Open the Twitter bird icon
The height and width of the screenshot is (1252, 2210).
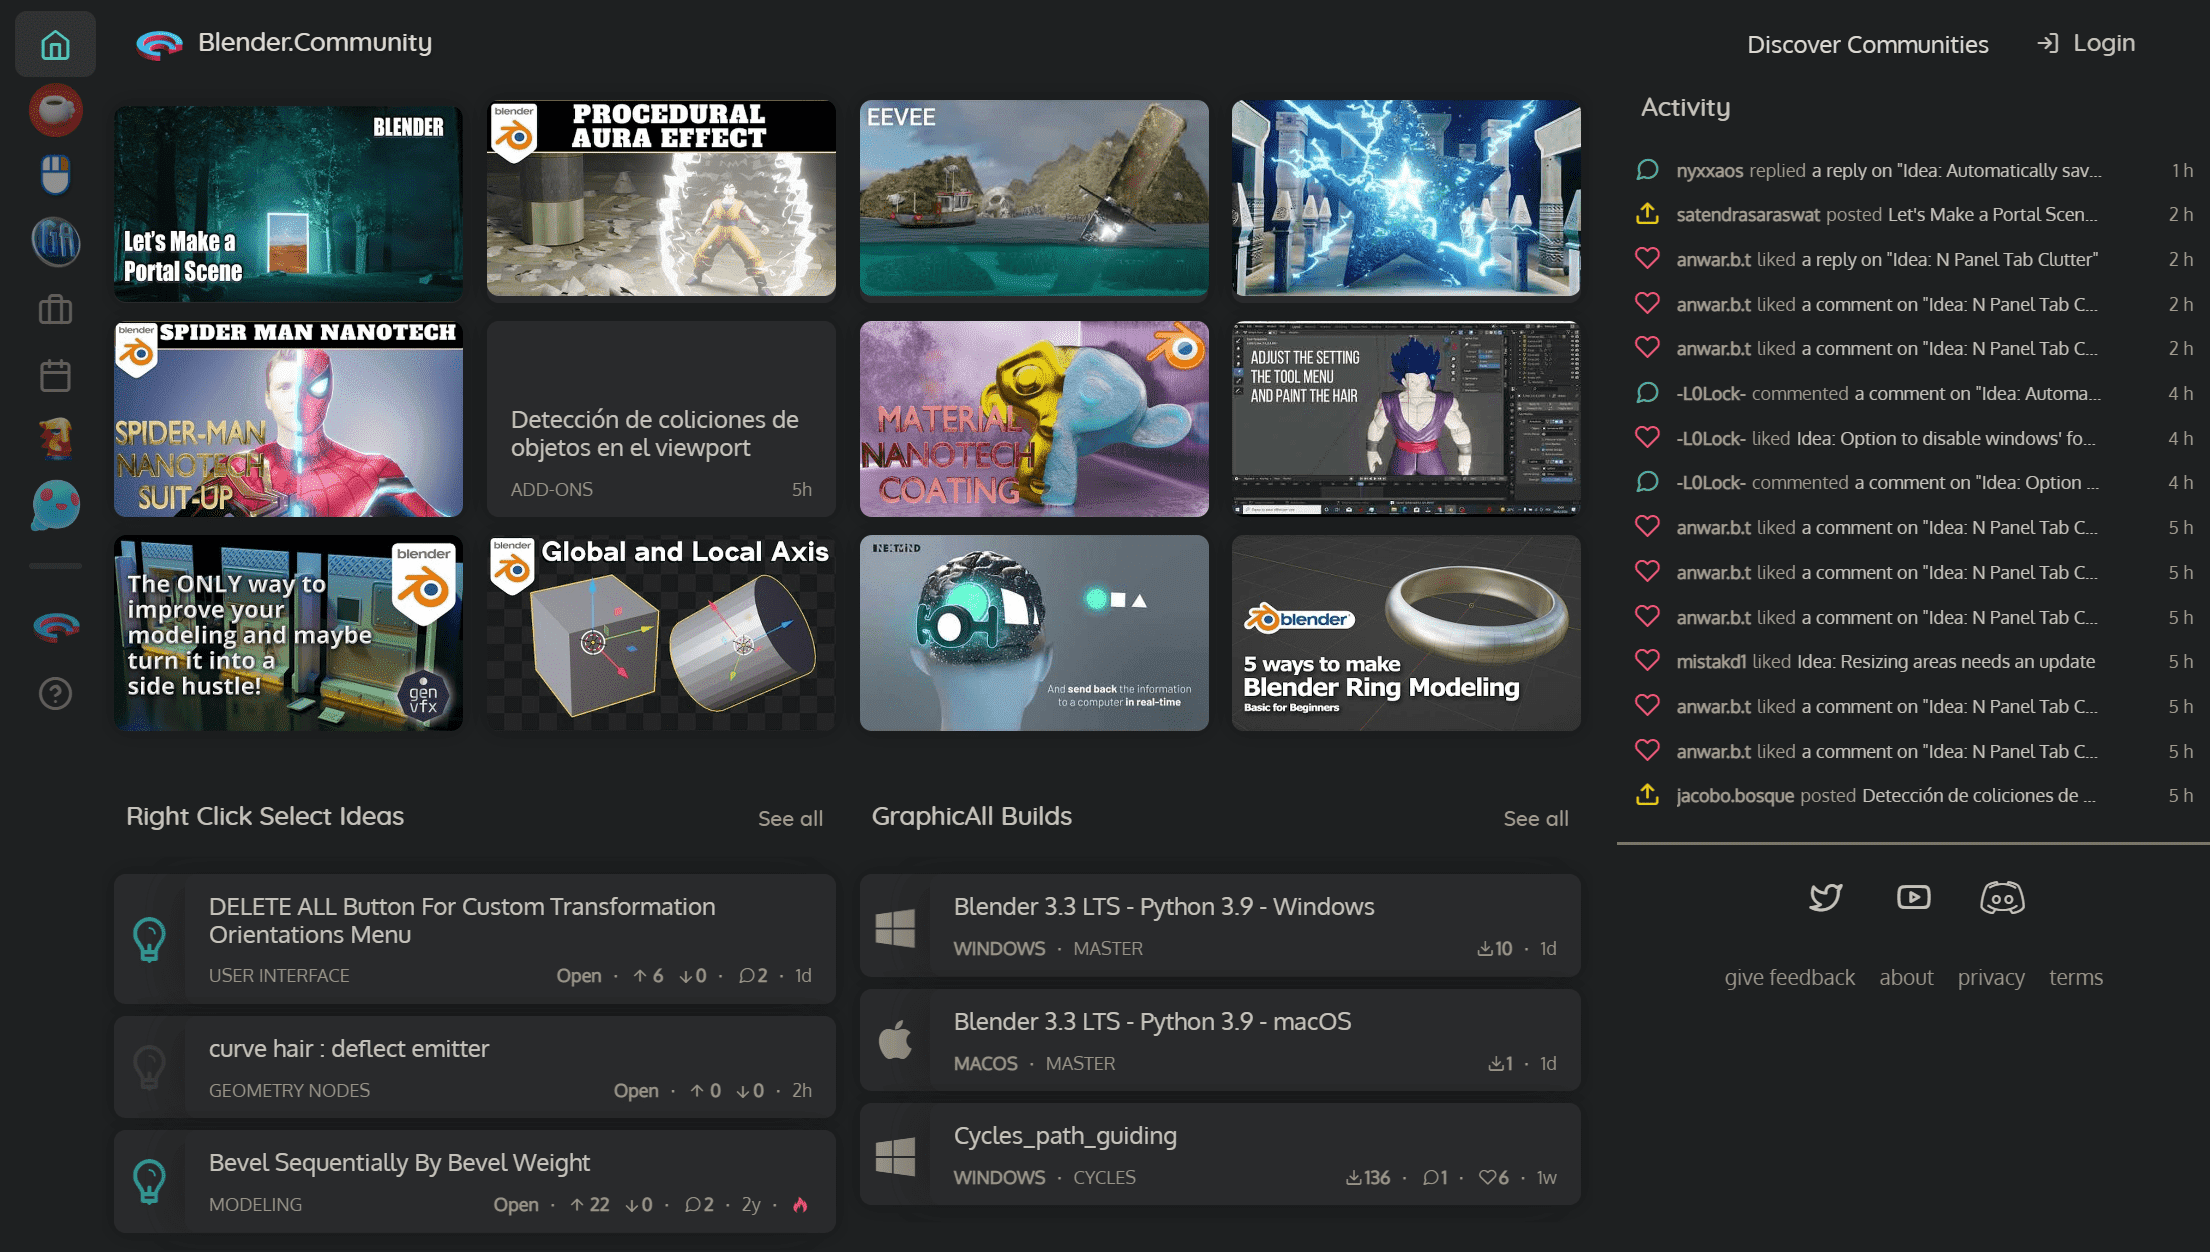click(1825, 898)
